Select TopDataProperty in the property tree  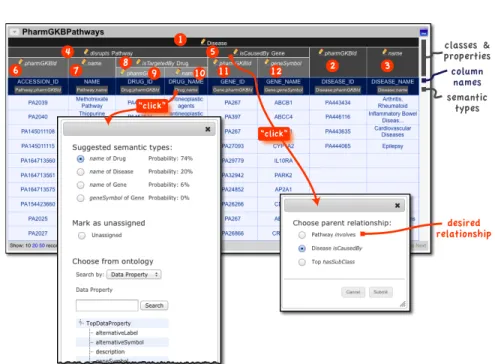(x=108, y=323)
